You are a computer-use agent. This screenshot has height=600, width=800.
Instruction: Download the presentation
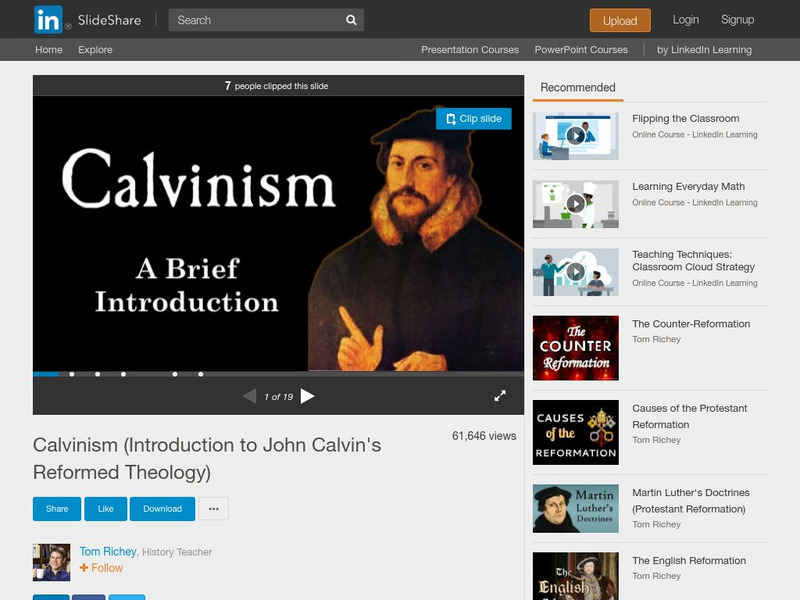click(162, 509)
